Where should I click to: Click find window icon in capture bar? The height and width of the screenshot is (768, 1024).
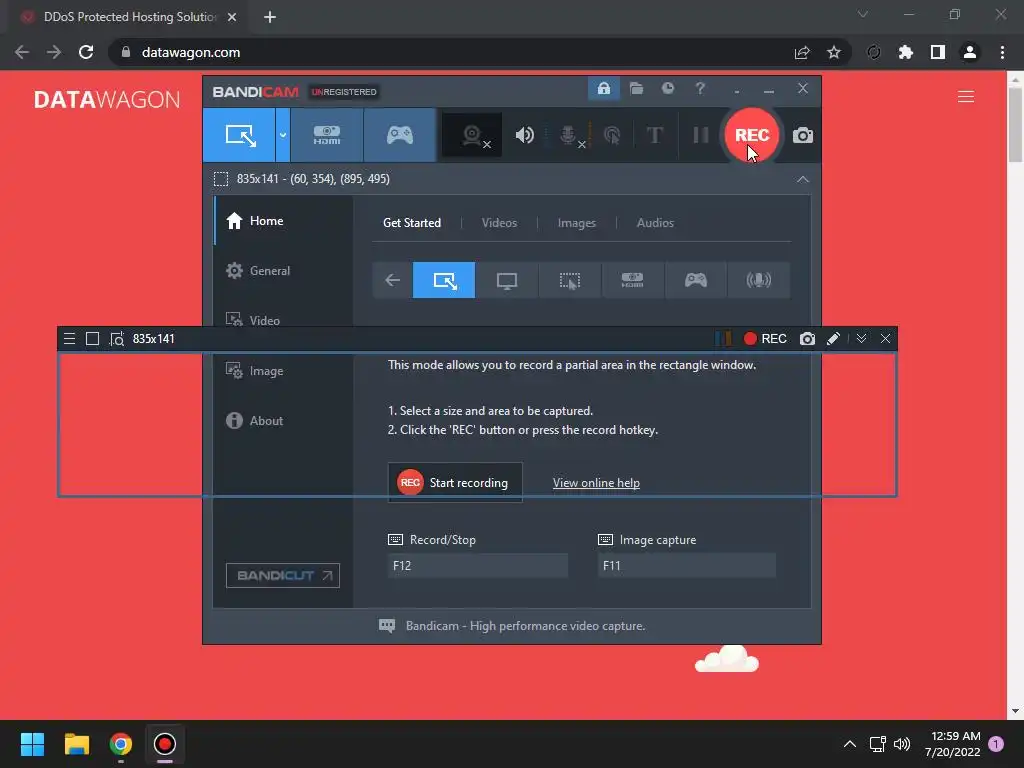116,339
